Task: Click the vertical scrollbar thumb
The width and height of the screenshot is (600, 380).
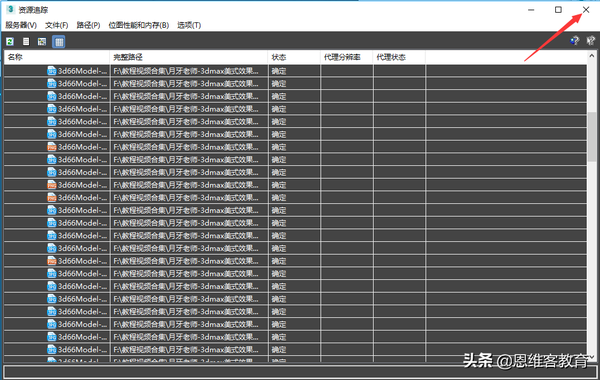Action: tap(592, 137)
